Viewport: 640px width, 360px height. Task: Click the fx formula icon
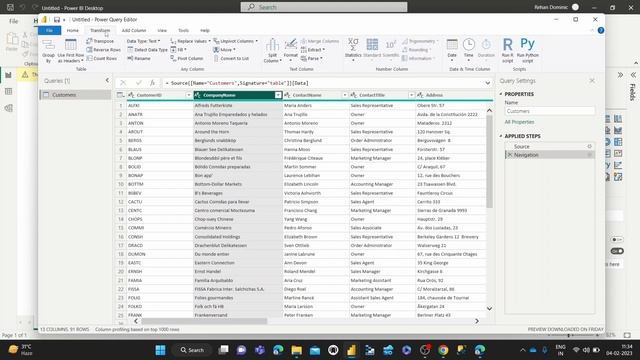click(x=152, y=83)
